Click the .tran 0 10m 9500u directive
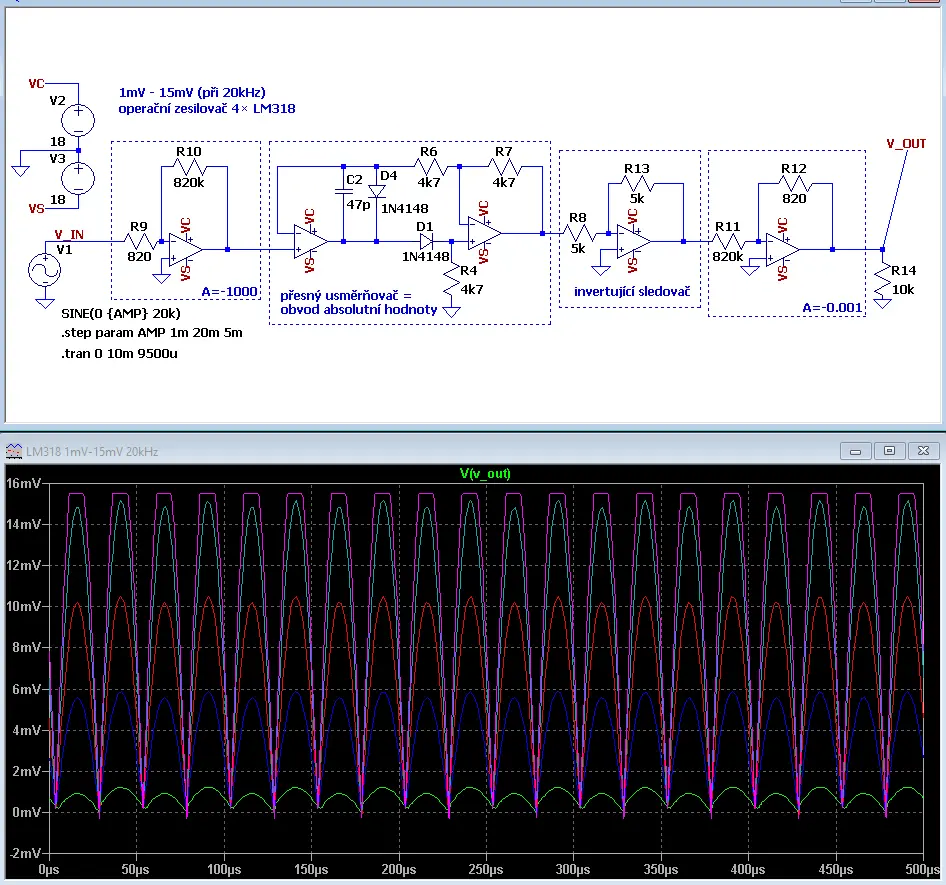Viewport: 946px width, 885px height. point(119,354)
